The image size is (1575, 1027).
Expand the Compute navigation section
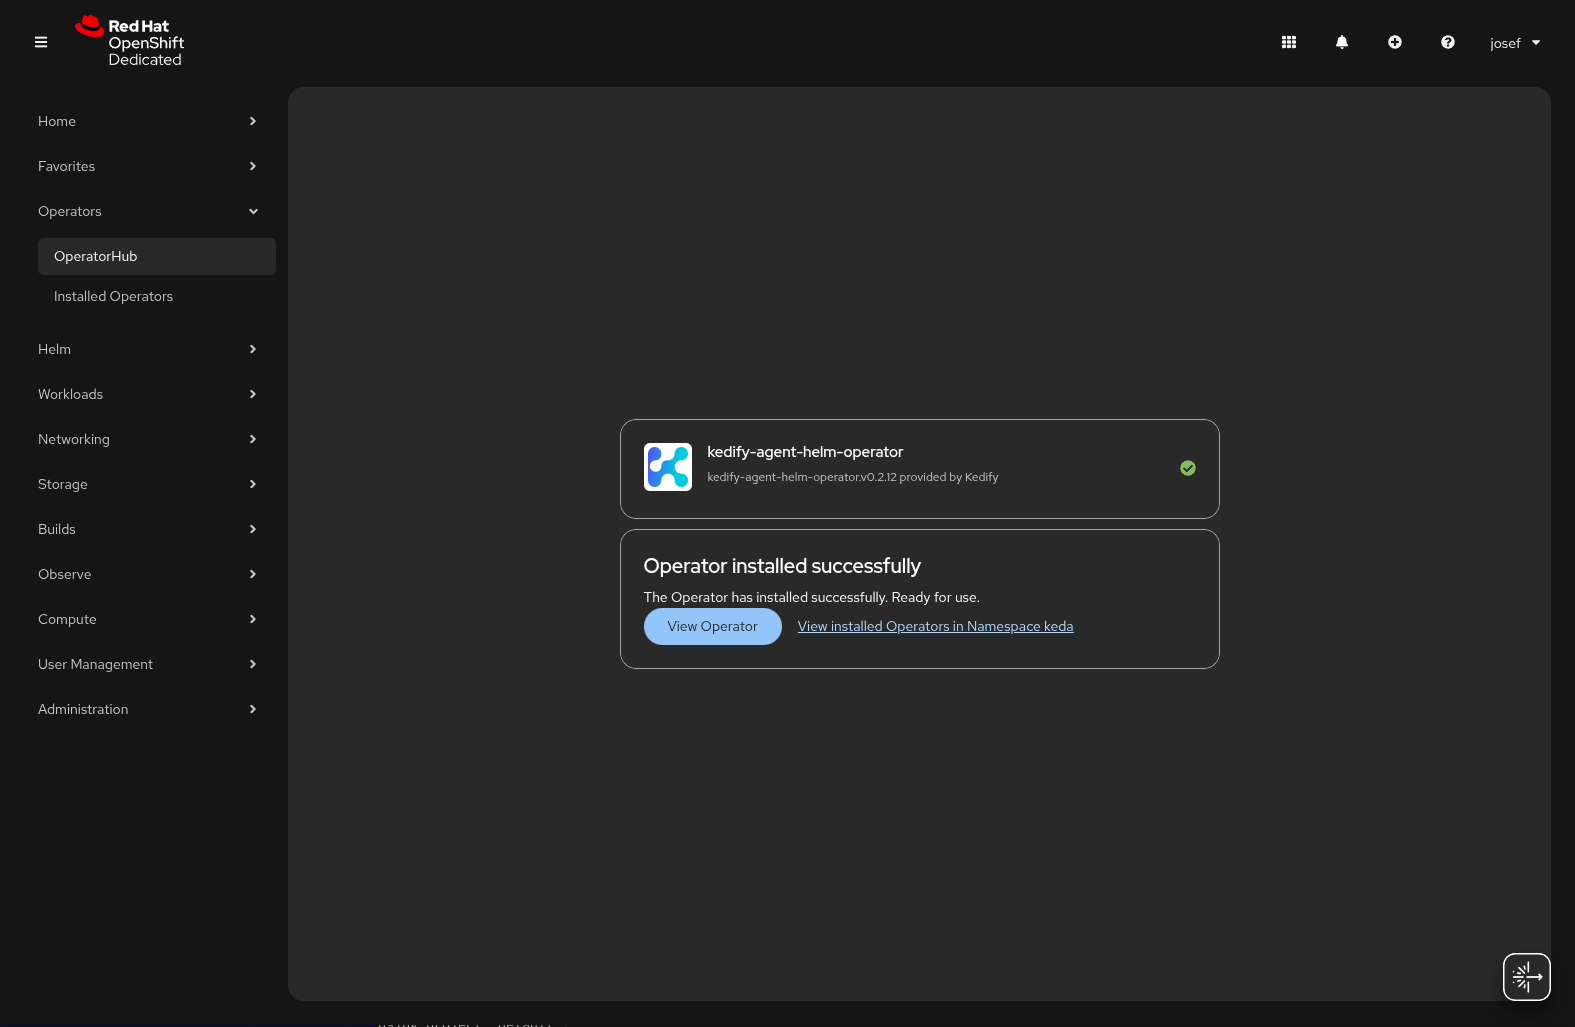[x=147, y=619]
